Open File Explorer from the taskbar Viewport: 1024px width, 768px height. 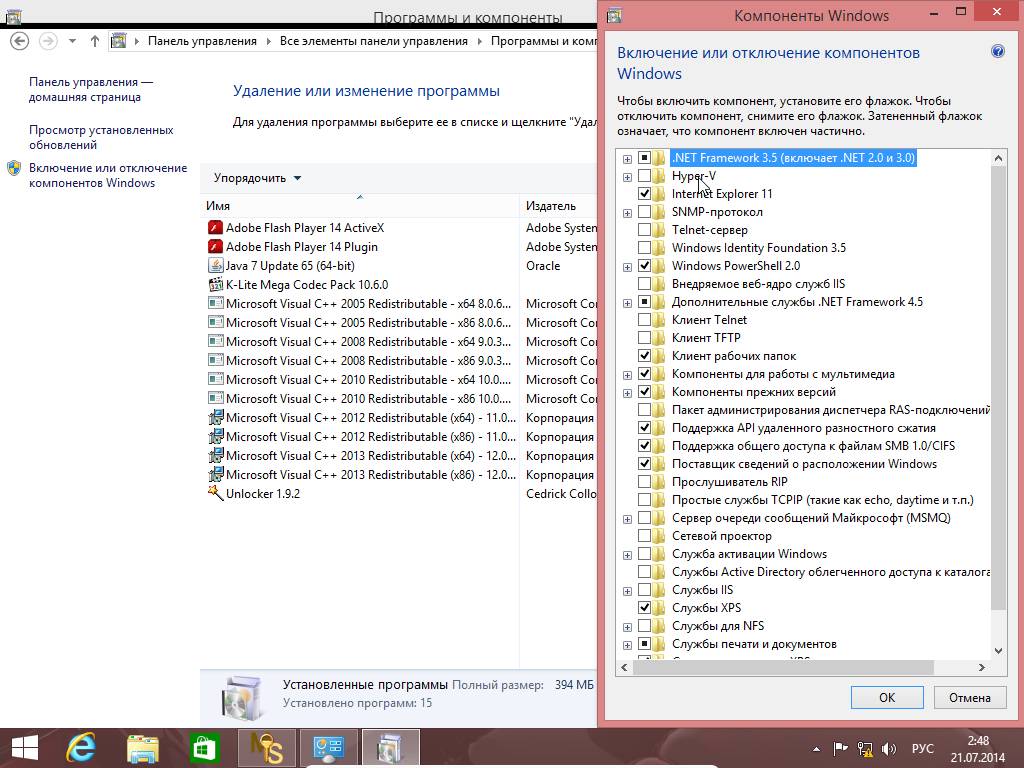pos(143,747)
